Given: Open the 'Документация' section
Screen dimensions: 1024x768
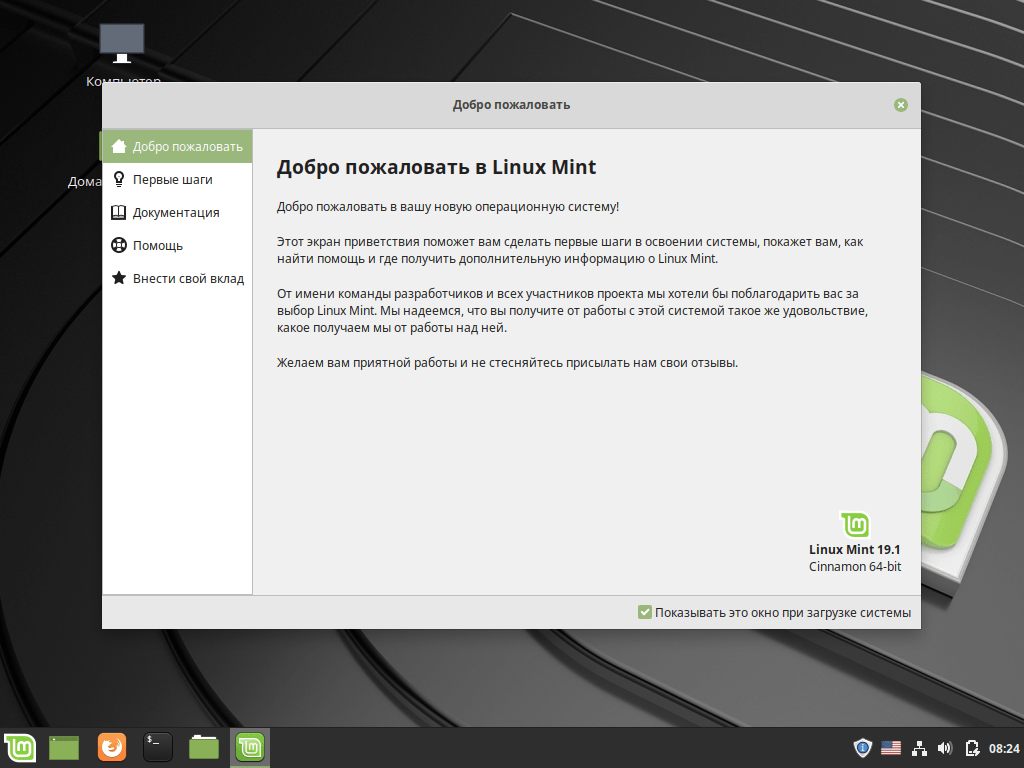Looking at the screenshot, I should tap(176, 212).
